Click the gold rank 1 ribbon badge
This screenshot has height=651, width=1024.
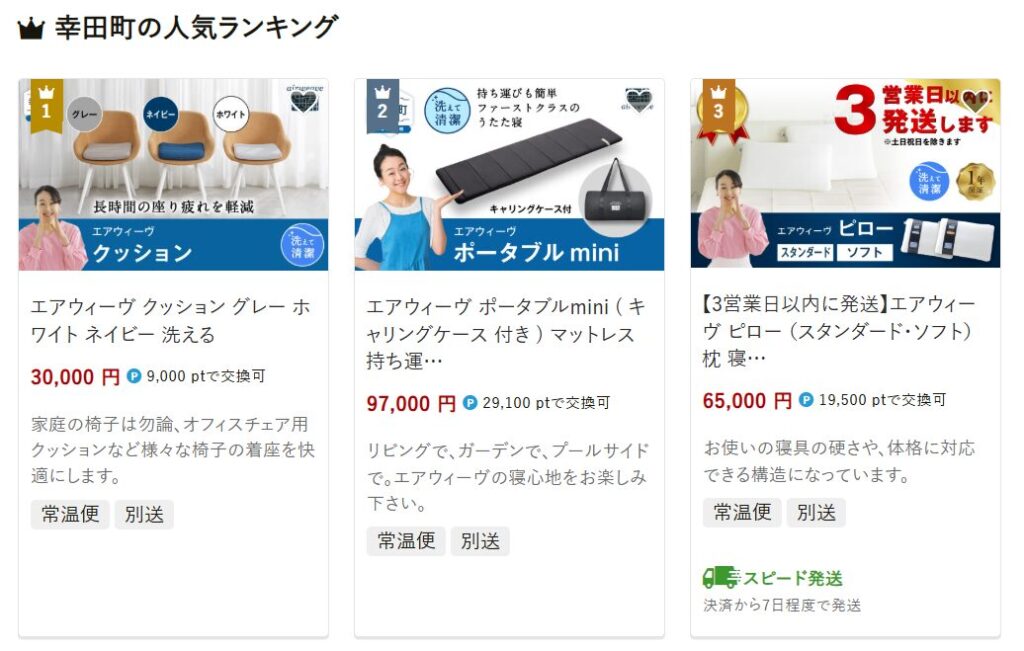(46, 105)
